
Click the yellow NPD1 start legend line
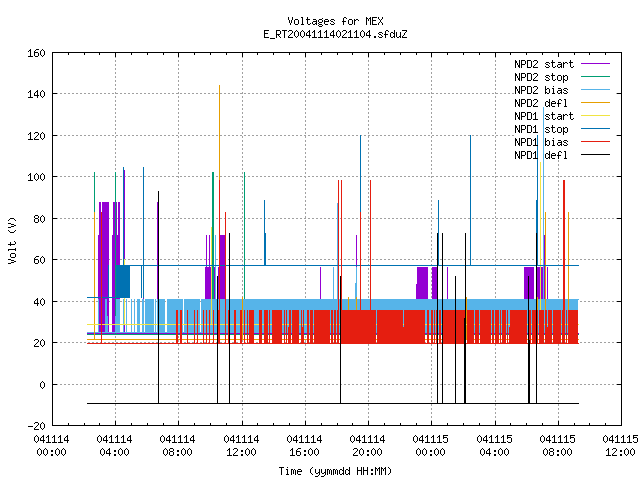(596, 116)
